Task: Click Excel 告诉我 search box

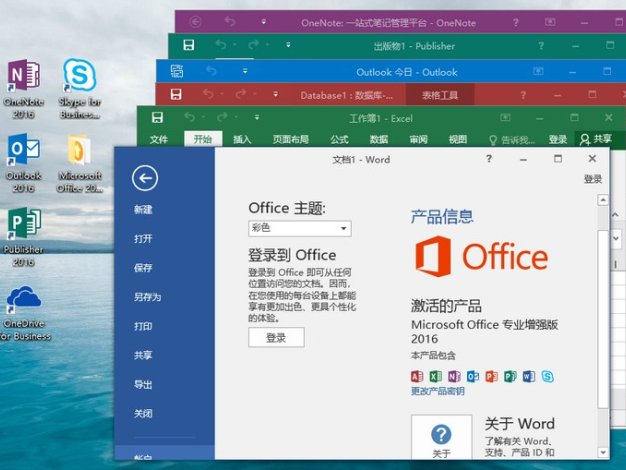Action: pyautogui.click(x=512, y=139)
